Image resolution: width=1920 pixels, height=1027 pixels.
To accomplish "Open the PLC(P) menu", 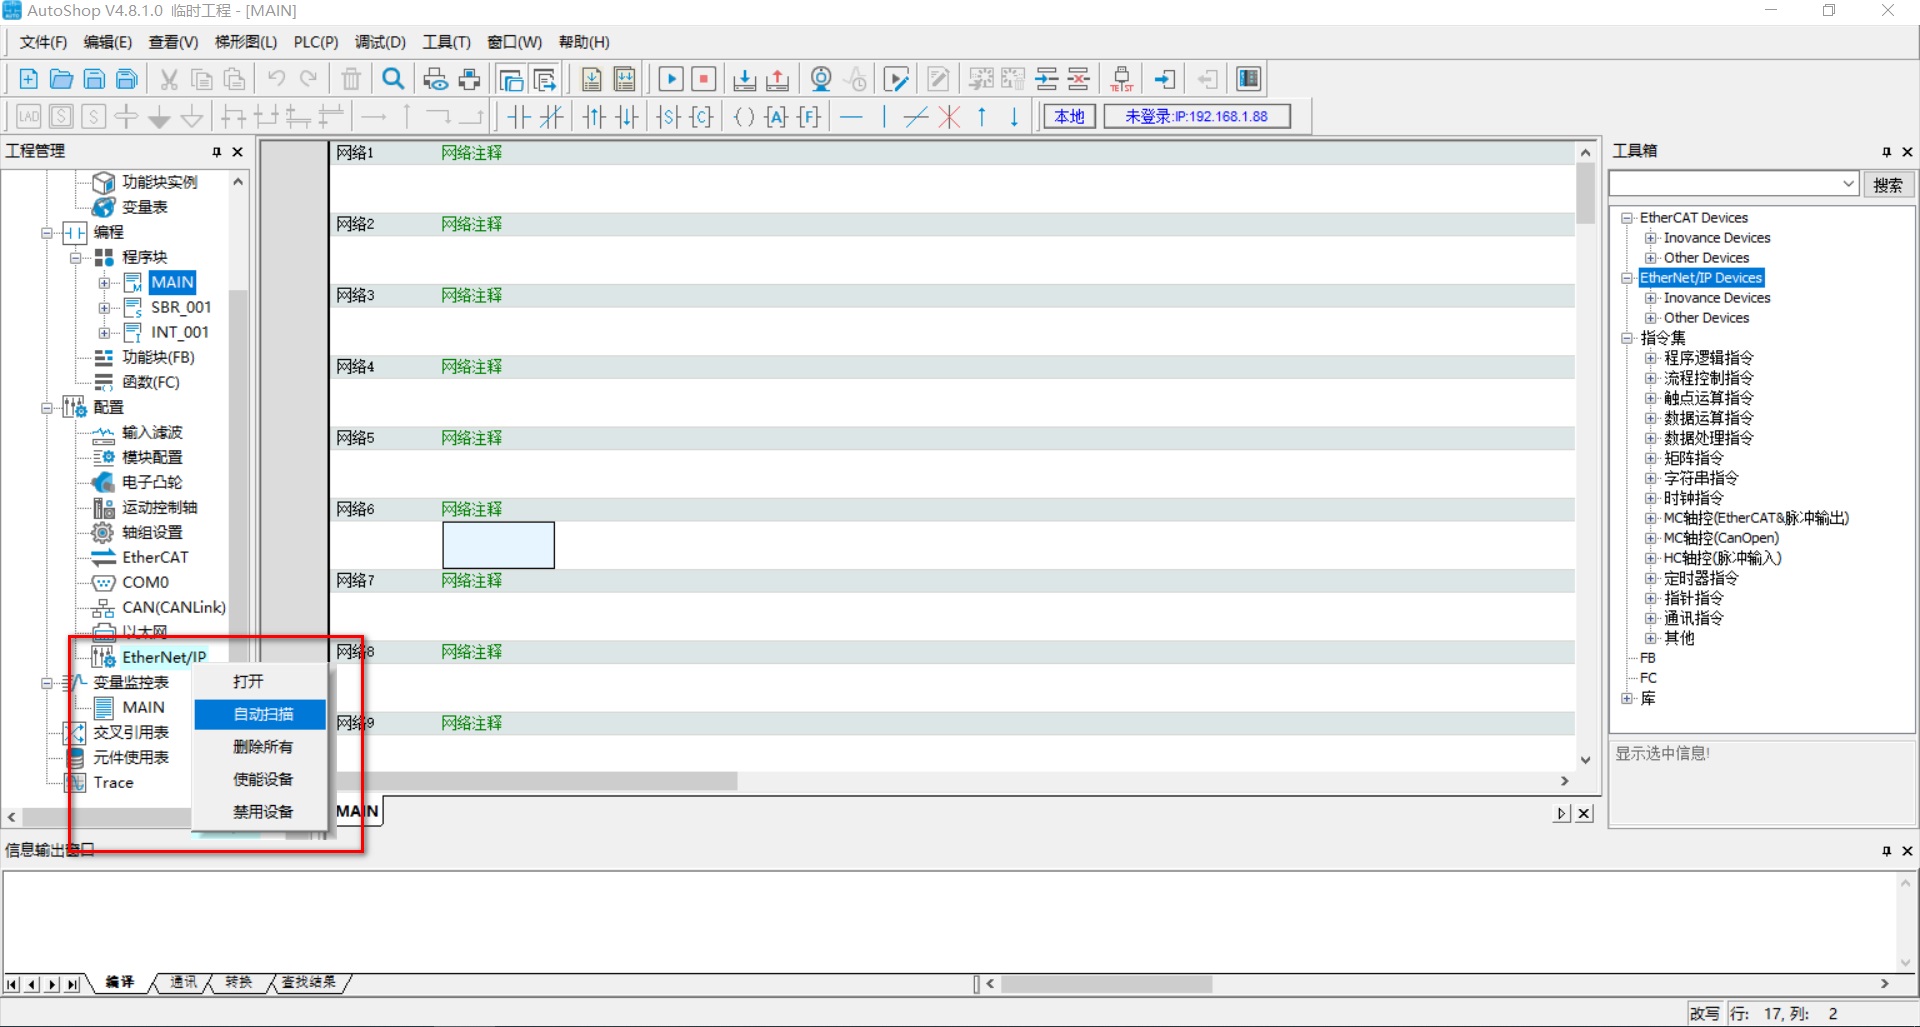I will [315, 42].
